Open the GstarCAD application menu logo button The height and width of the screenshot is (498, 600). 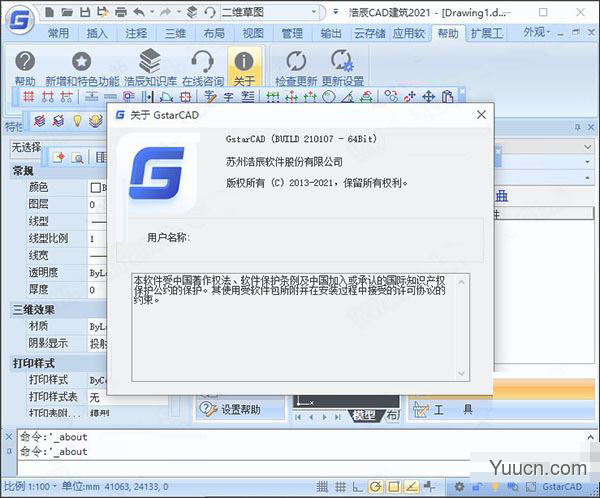[20, 20]
